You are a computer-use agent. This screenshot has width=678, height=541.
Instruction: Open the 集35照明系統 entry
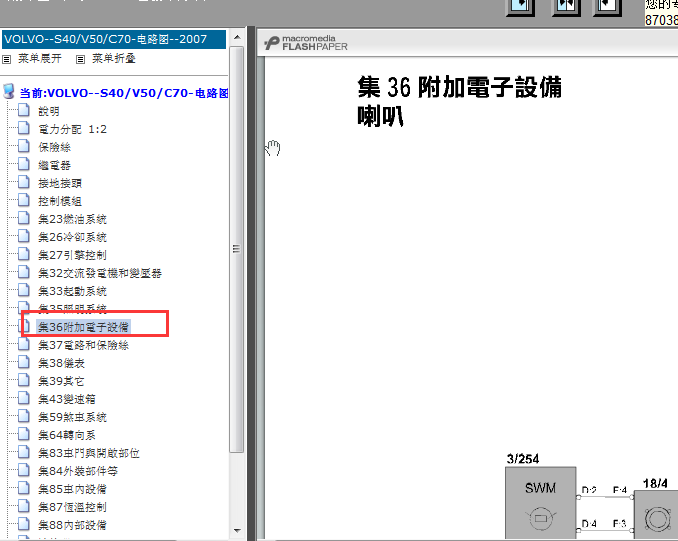click(x=72, y=308)
